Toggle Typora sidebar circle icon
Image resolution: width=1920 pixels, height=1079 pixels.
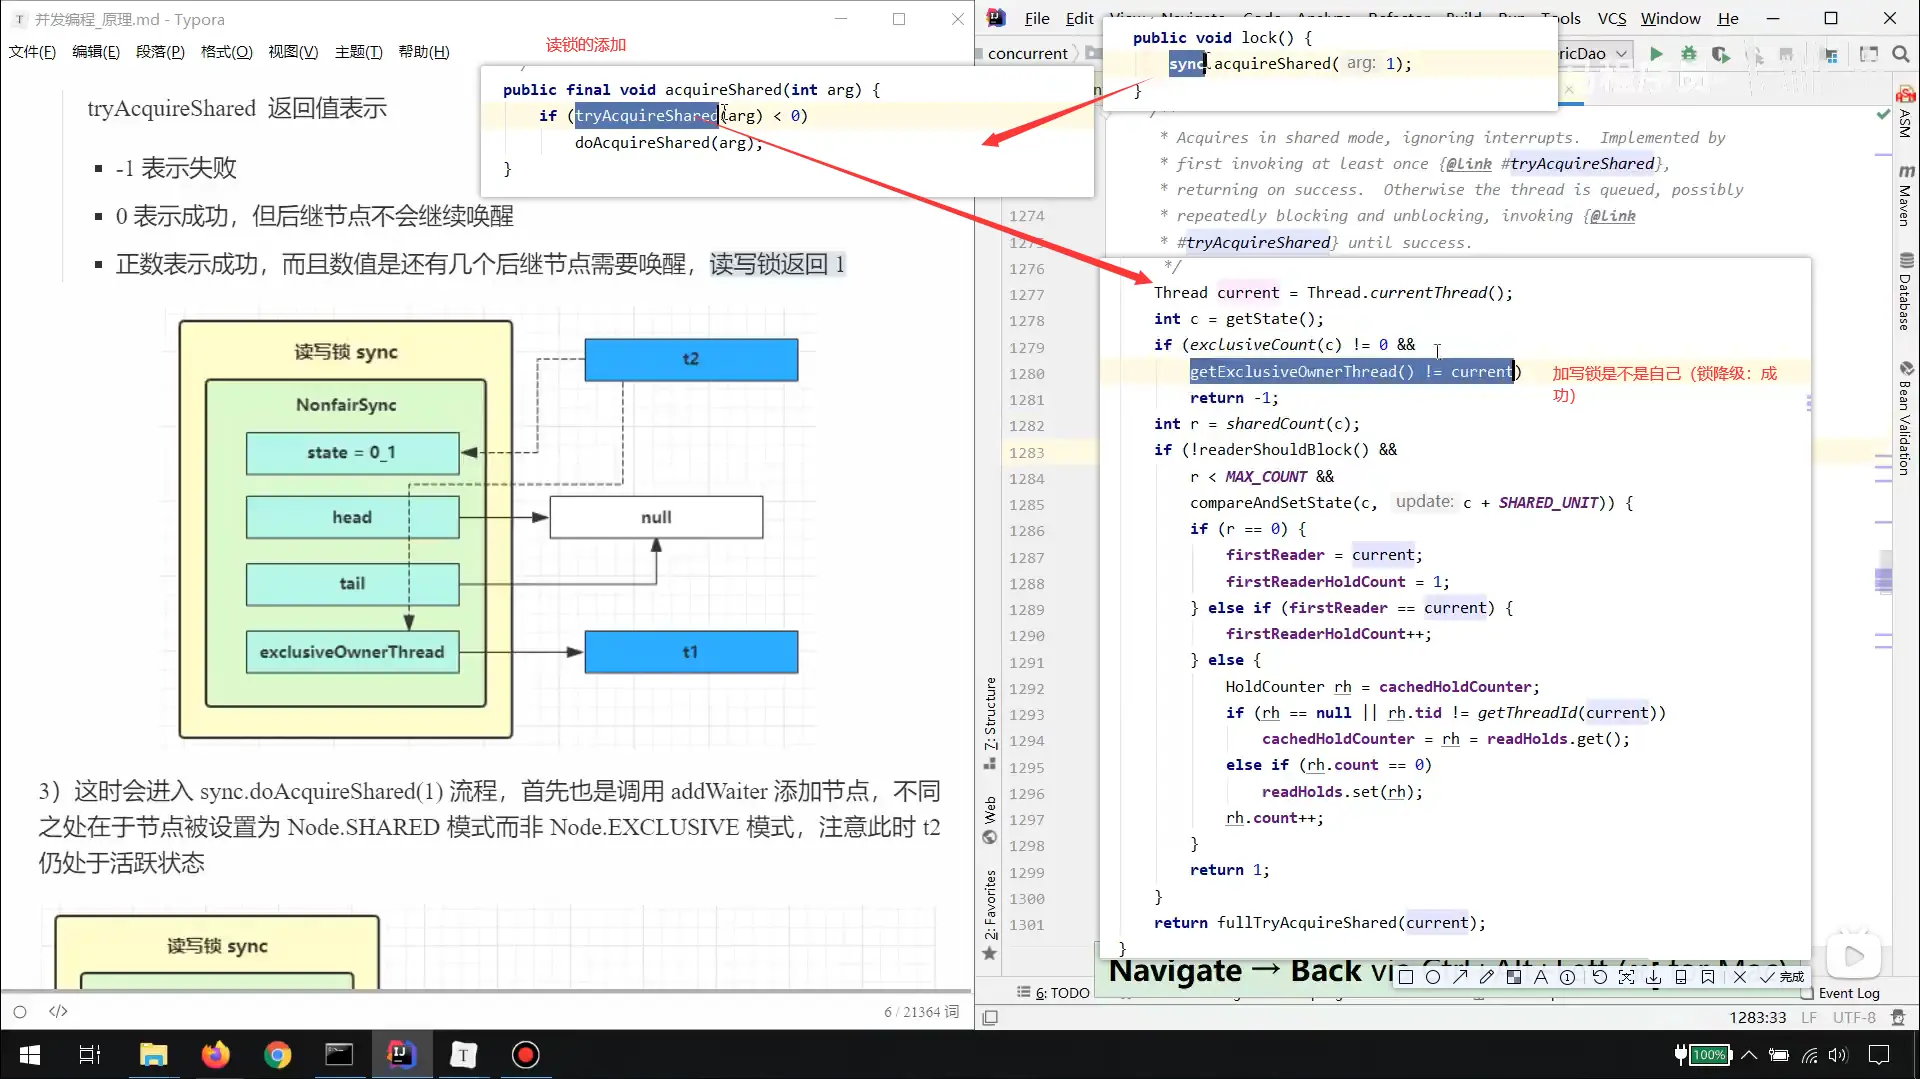[x=20, y=1012]
